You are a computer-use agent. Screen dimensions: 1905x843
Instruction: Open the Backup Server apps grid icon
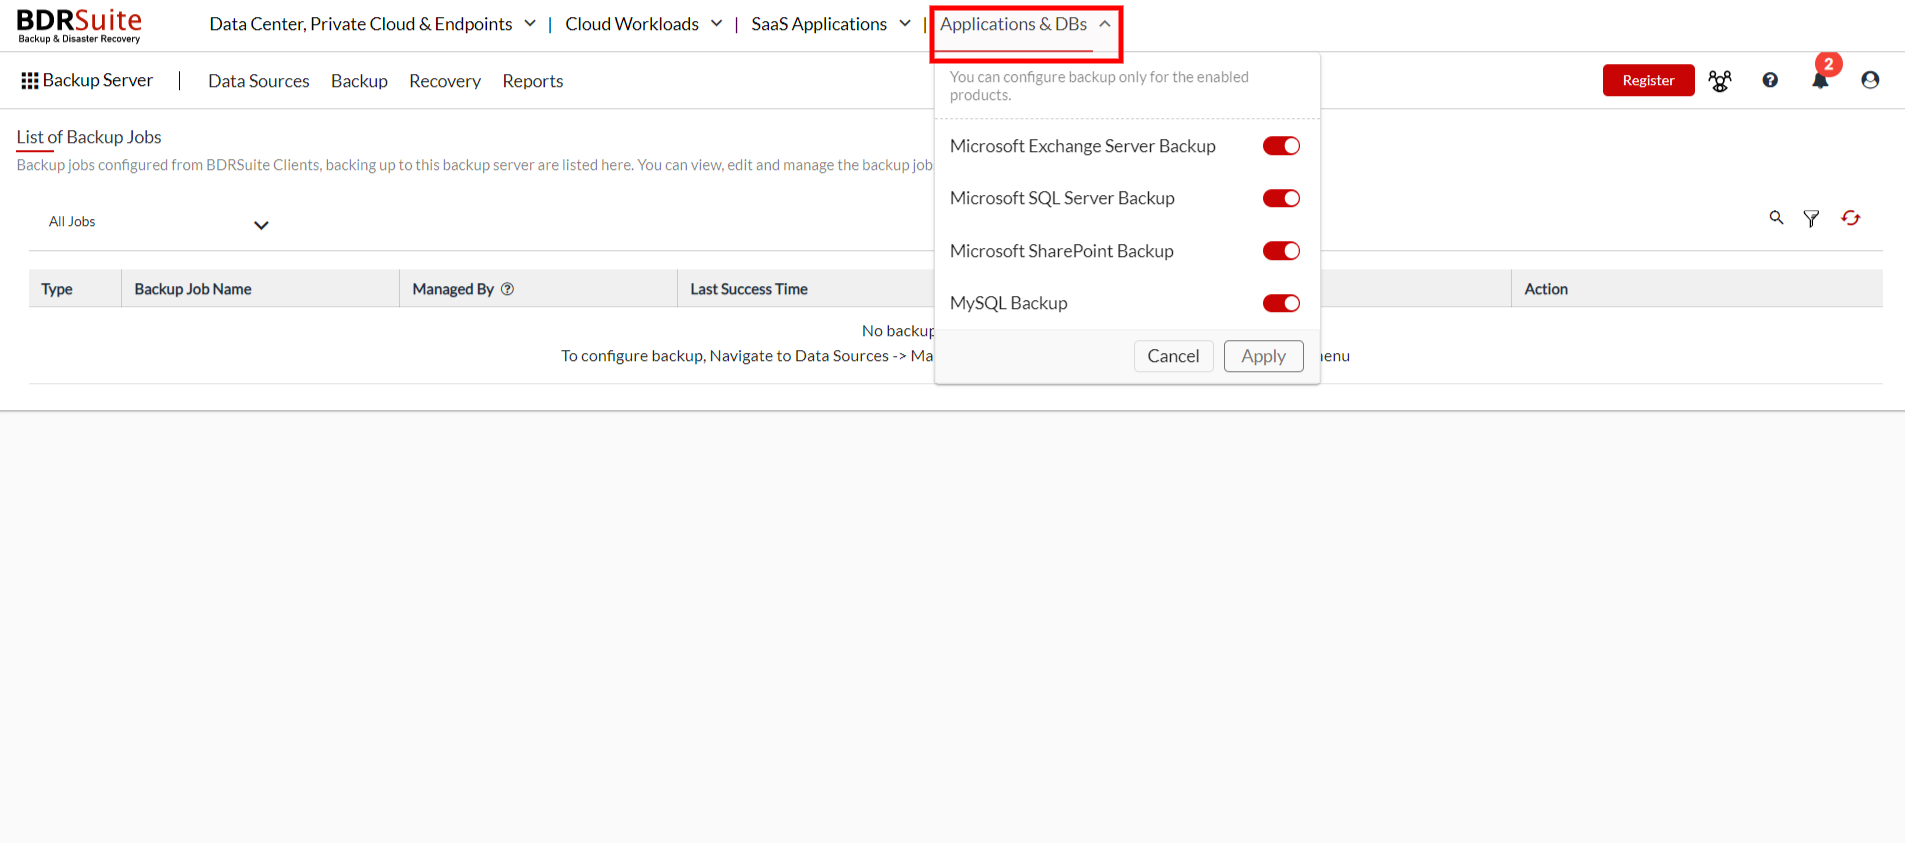(29, 81)
